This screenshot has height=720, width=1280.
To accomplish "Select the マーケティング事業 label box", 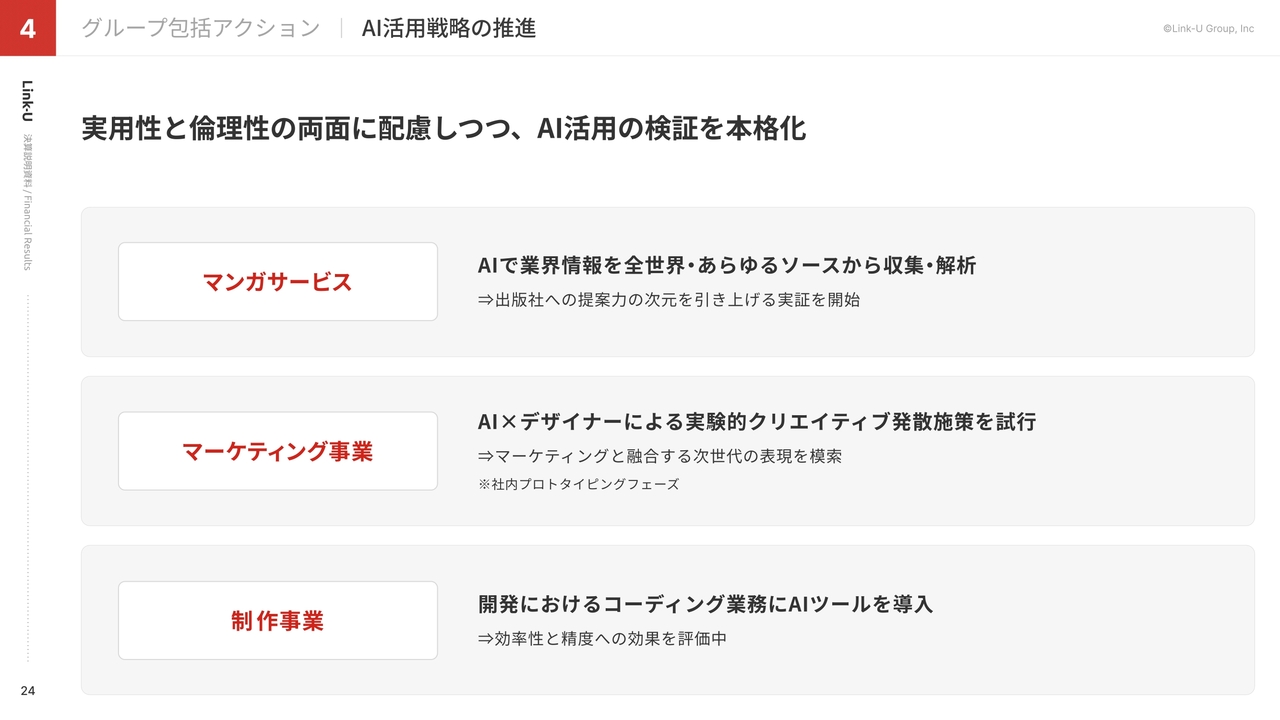I will (278, 451).
